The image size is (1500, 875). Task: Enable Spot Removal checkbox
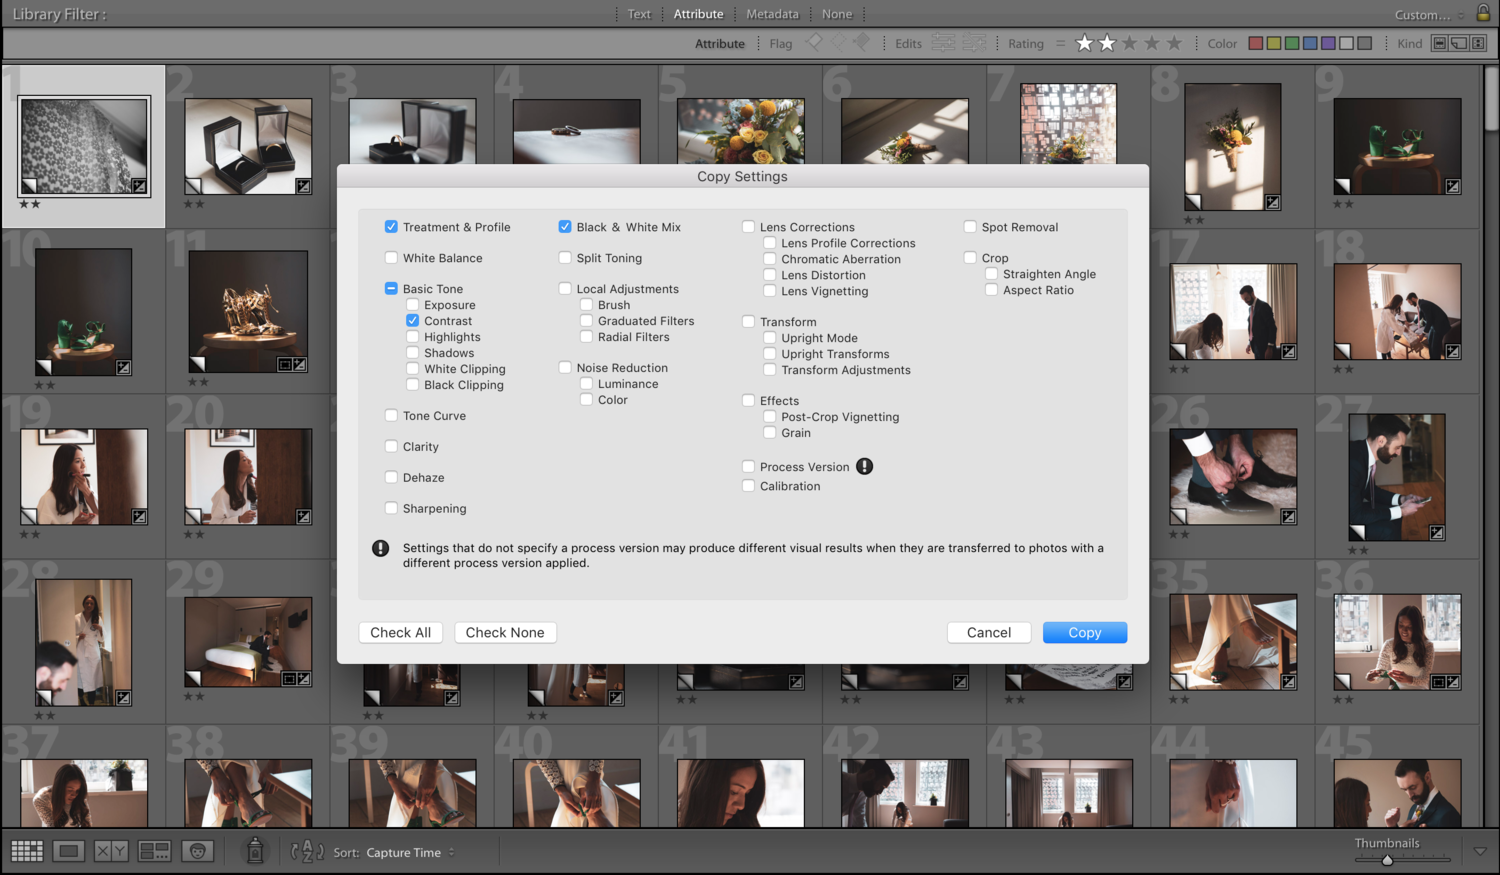(x=970, y=226)
